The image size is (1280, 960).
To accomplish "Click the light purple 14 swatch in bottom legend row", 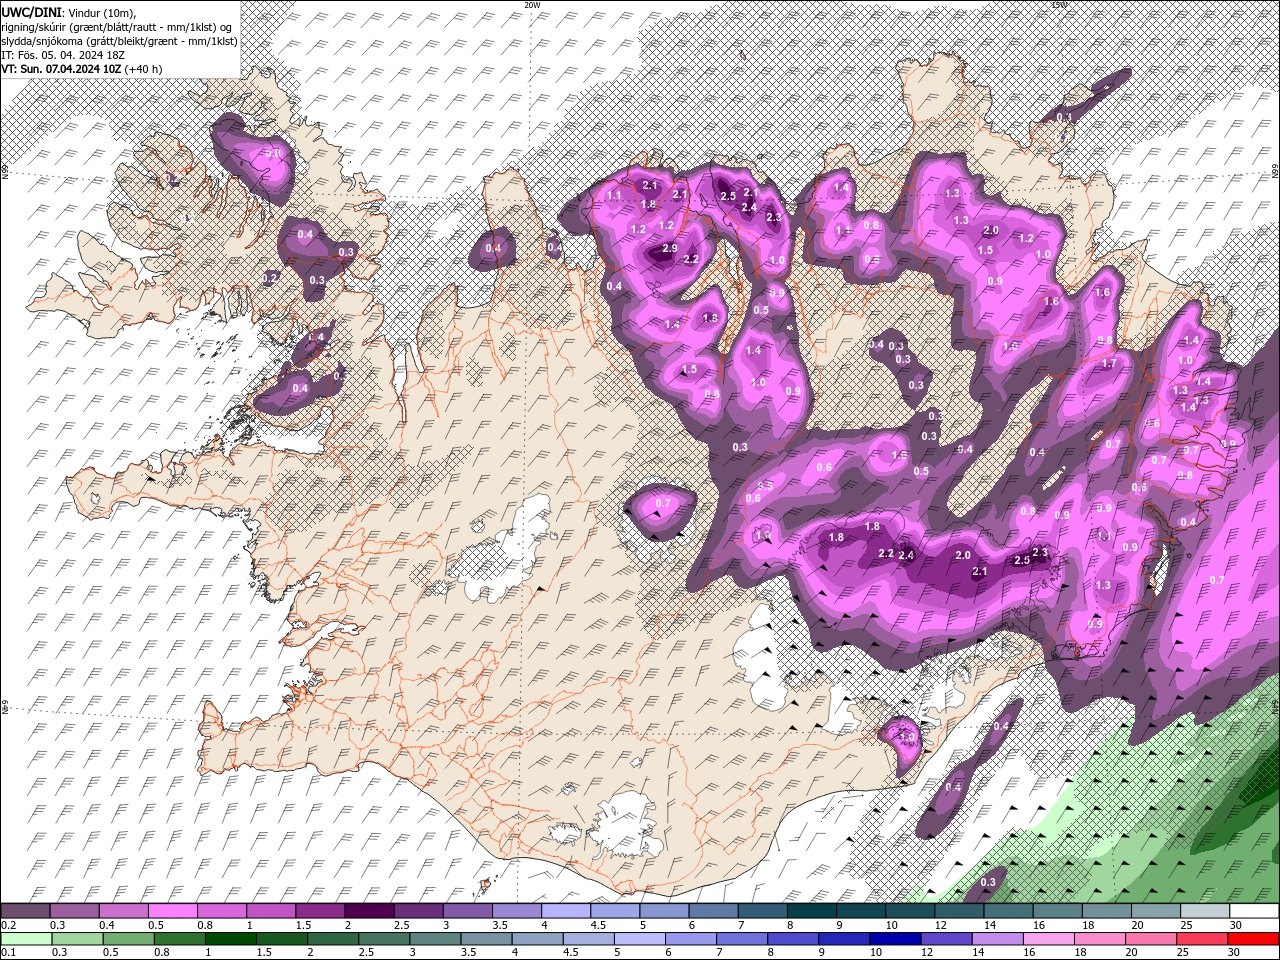I will (998, 939).
